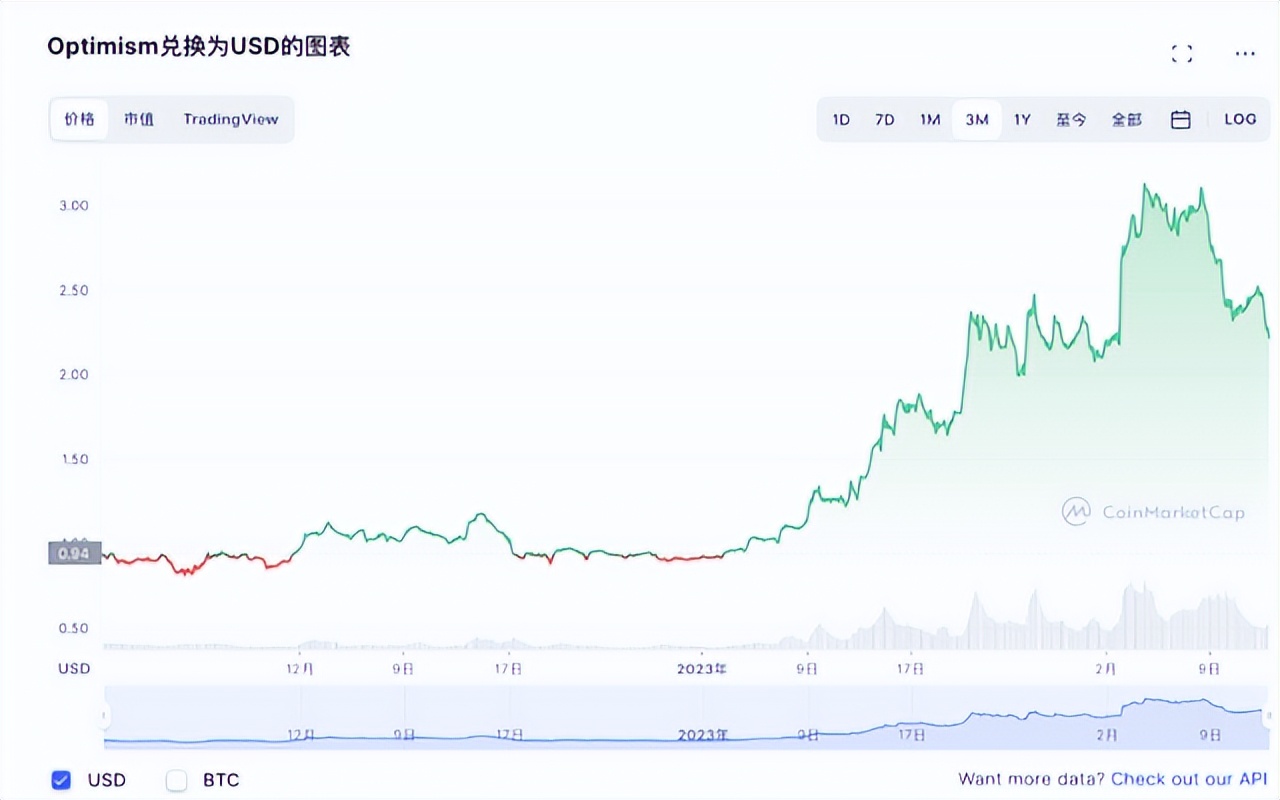
Task: Select the 3M time range
Action: (x=977, y=120)
